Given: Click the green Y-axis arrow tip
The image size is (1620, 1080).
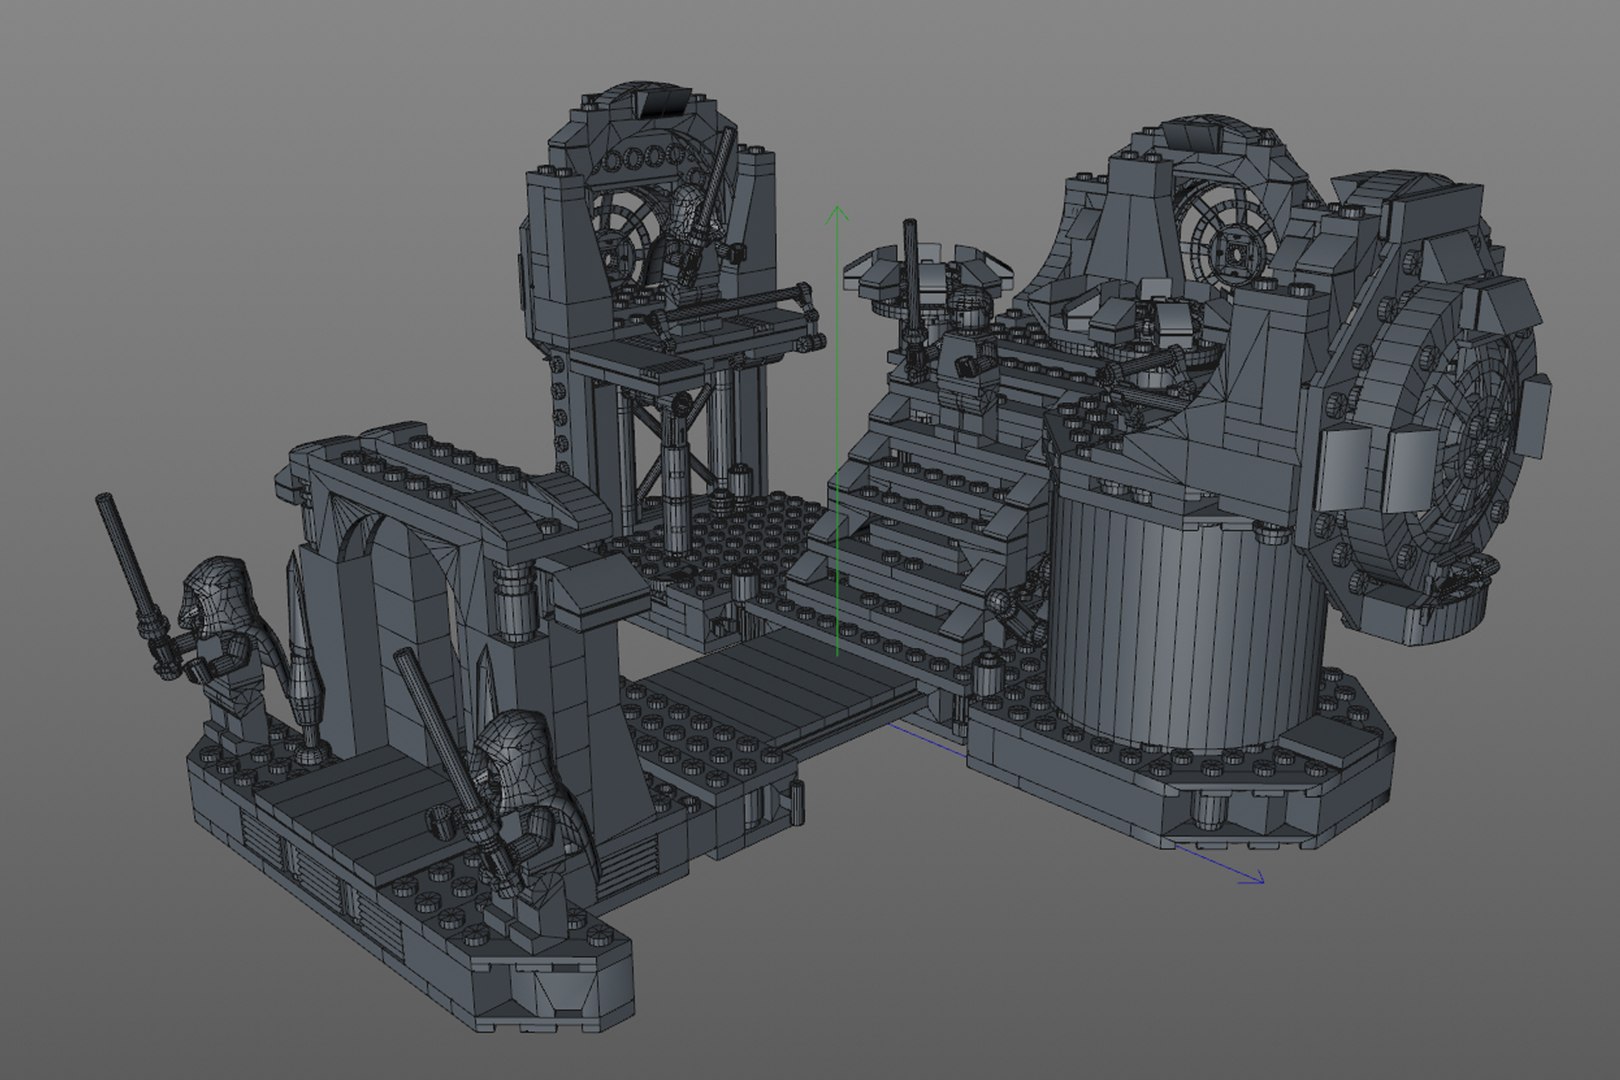Looking at the screenshot, I should [838, 213].
